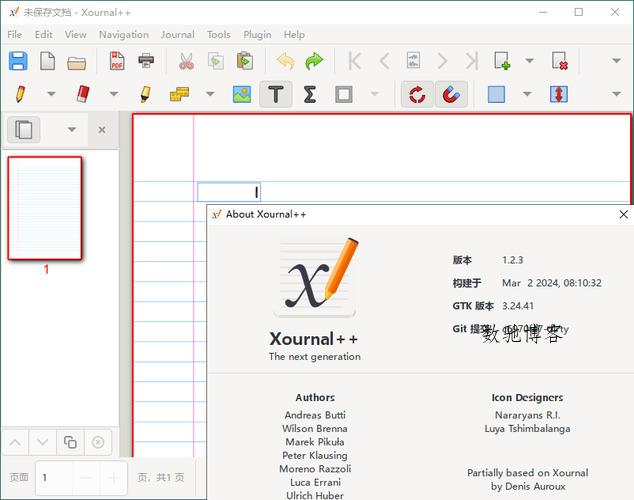Viewport: 634px width, 500px height.
Task: Click the text box on the page
Action: [229, 192]
